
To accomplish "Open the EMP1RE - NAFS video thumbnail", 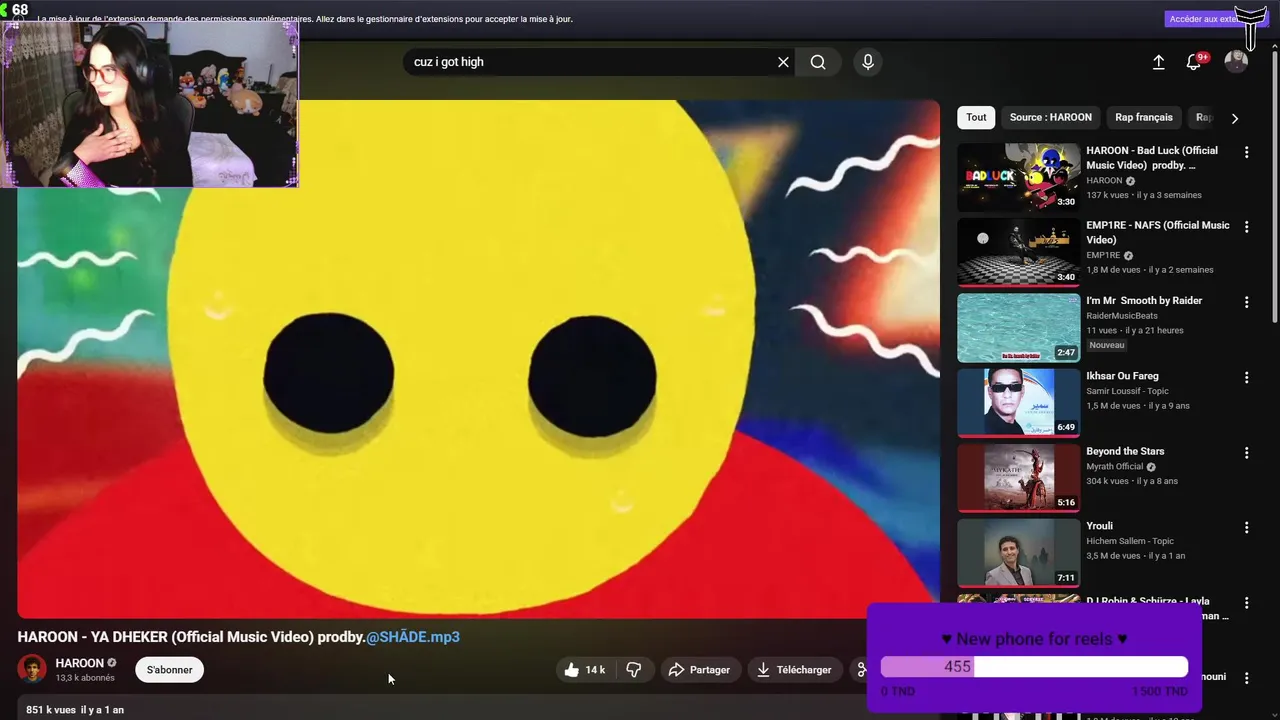I will 1018,252.
